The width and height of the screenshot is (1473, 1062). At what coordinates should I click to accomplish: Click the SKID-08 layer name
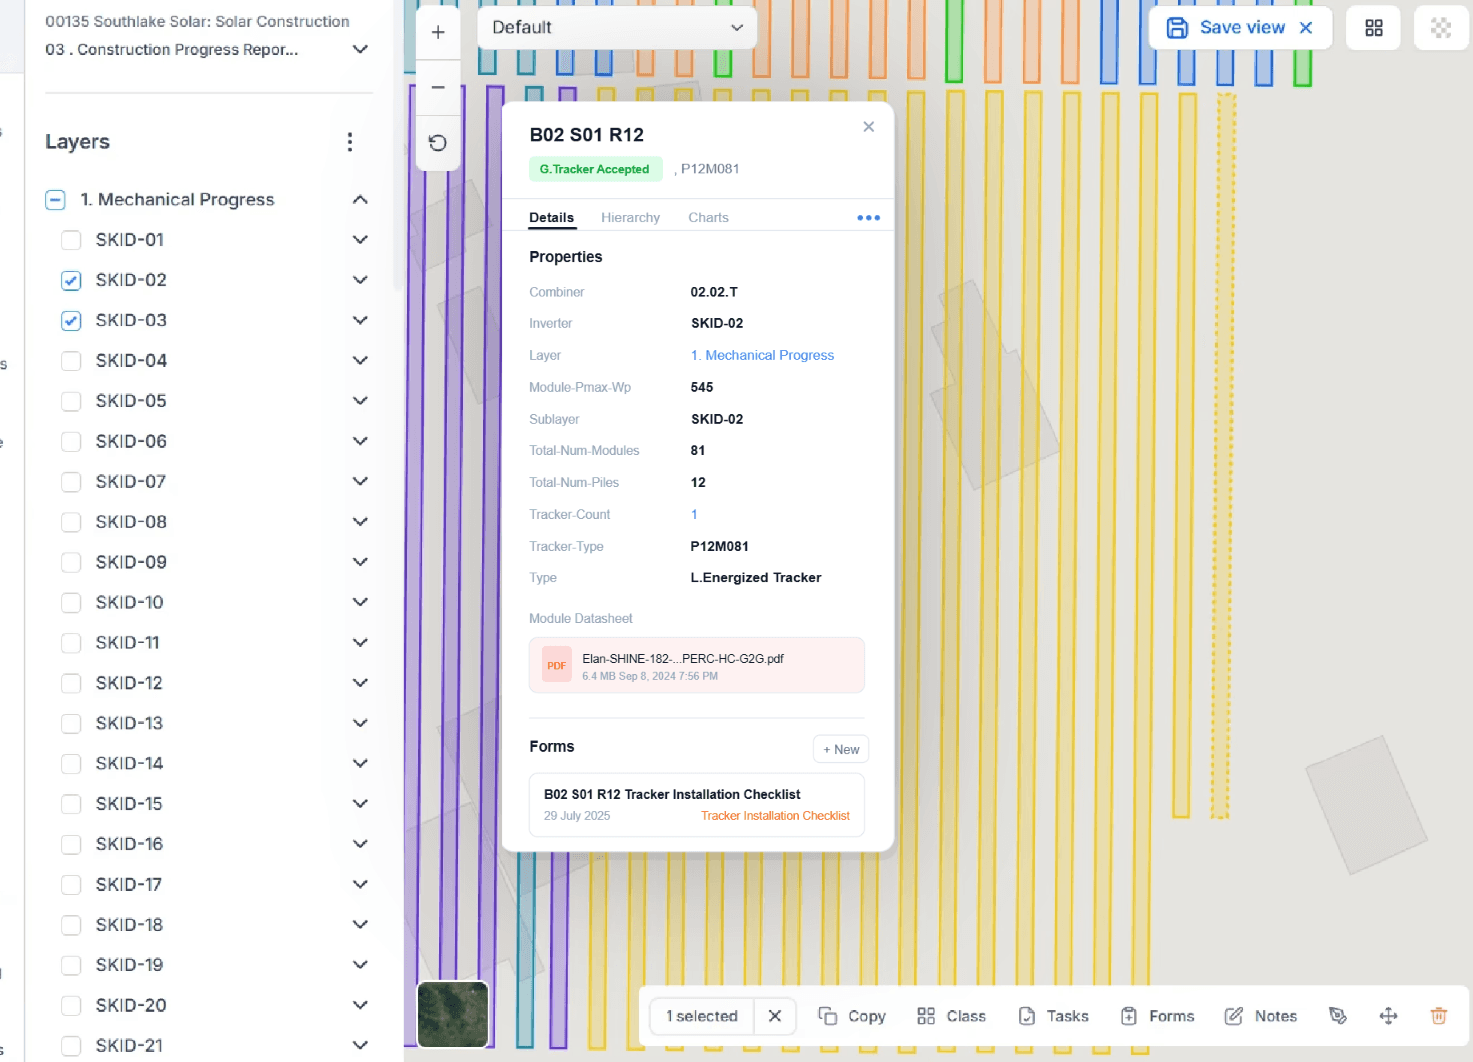[x=131, y=522]
